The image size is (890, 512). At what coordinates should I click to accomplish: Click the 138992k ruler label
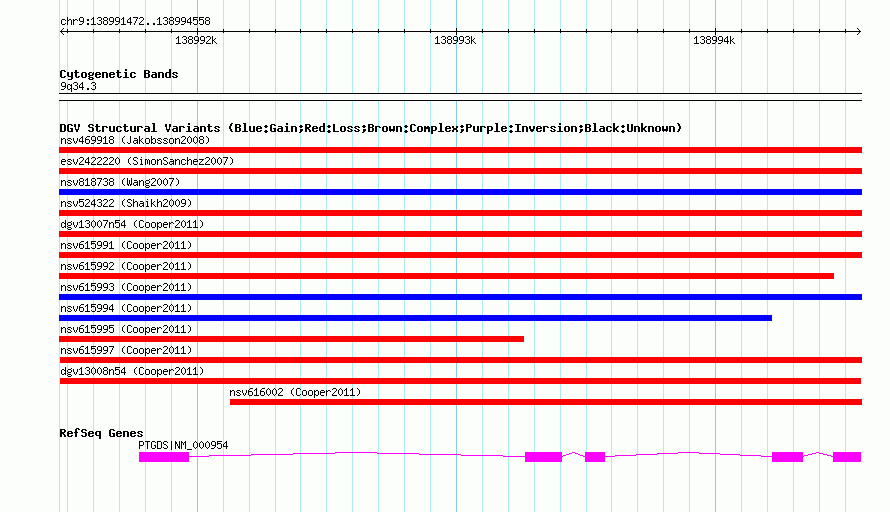[196, 40]
